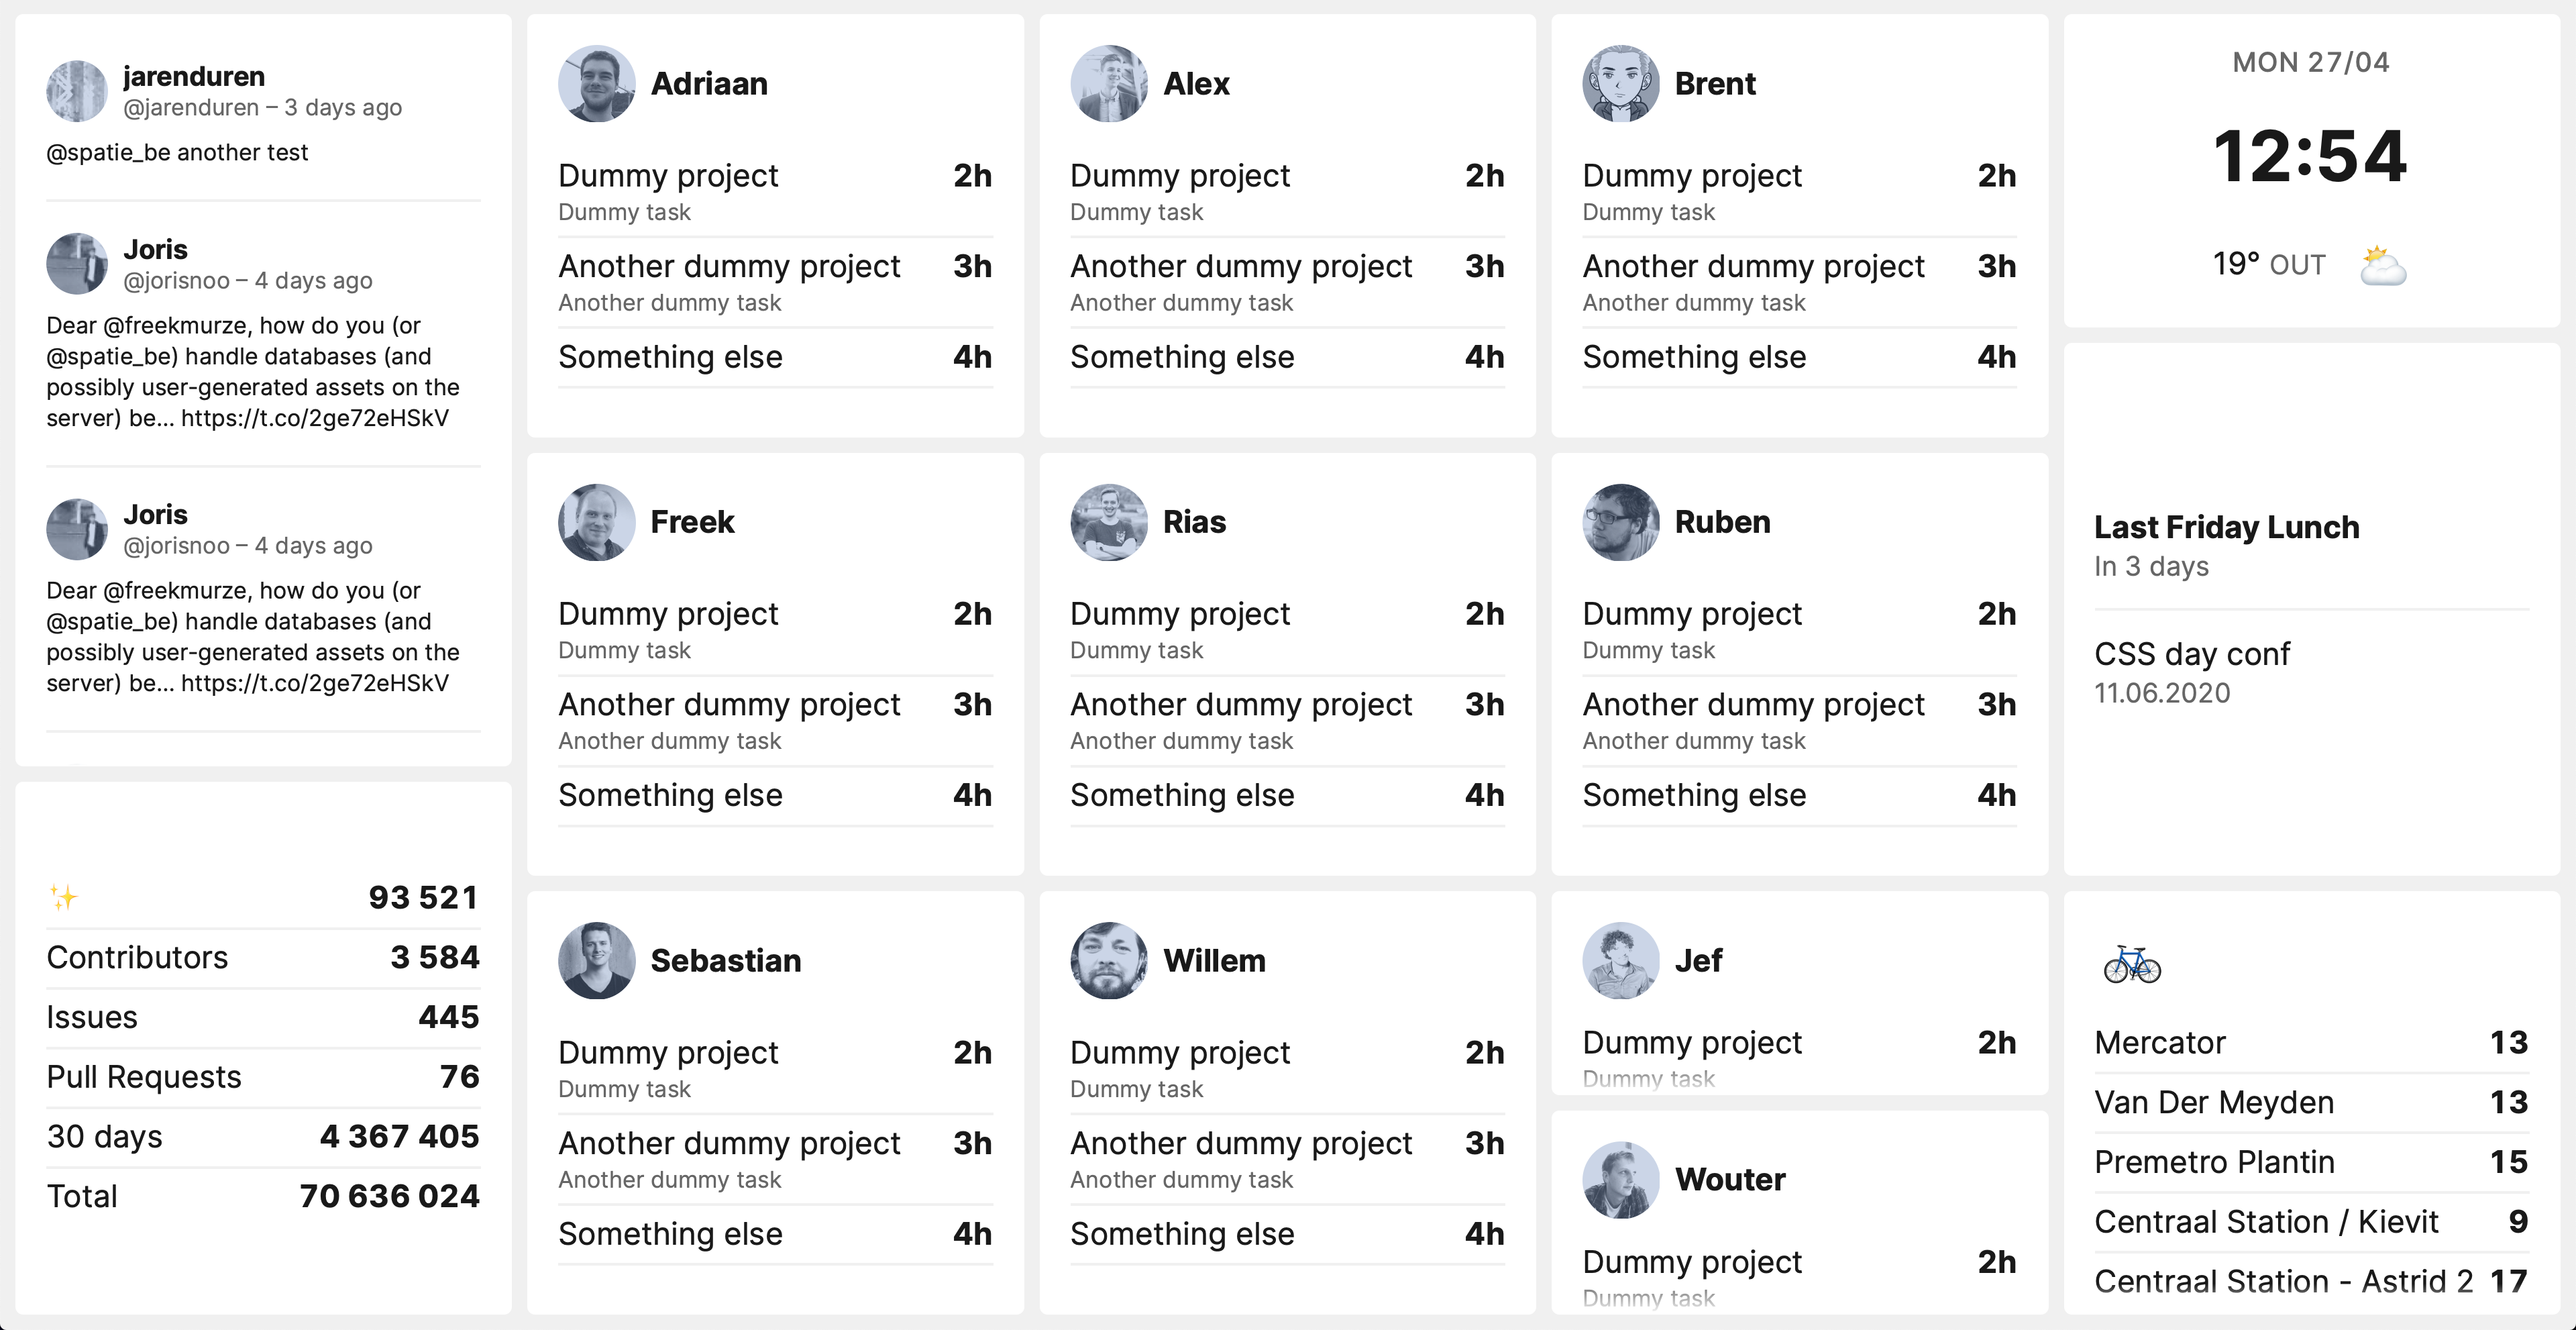The width and height of the screenshot is (2576, 1330).
Task: Click Brent's cartoon avatar
Action: [x=1620, y=84]
